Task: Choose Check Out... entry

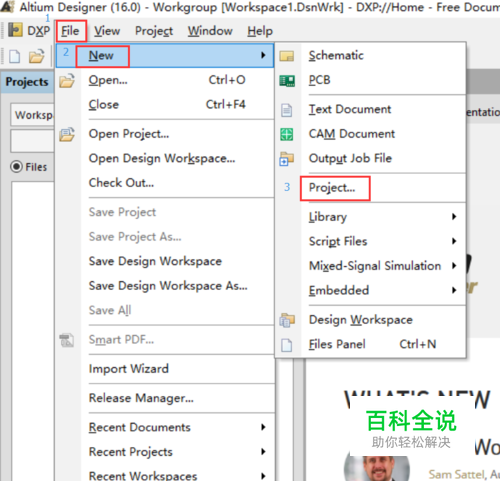Action: coord(165,183)
